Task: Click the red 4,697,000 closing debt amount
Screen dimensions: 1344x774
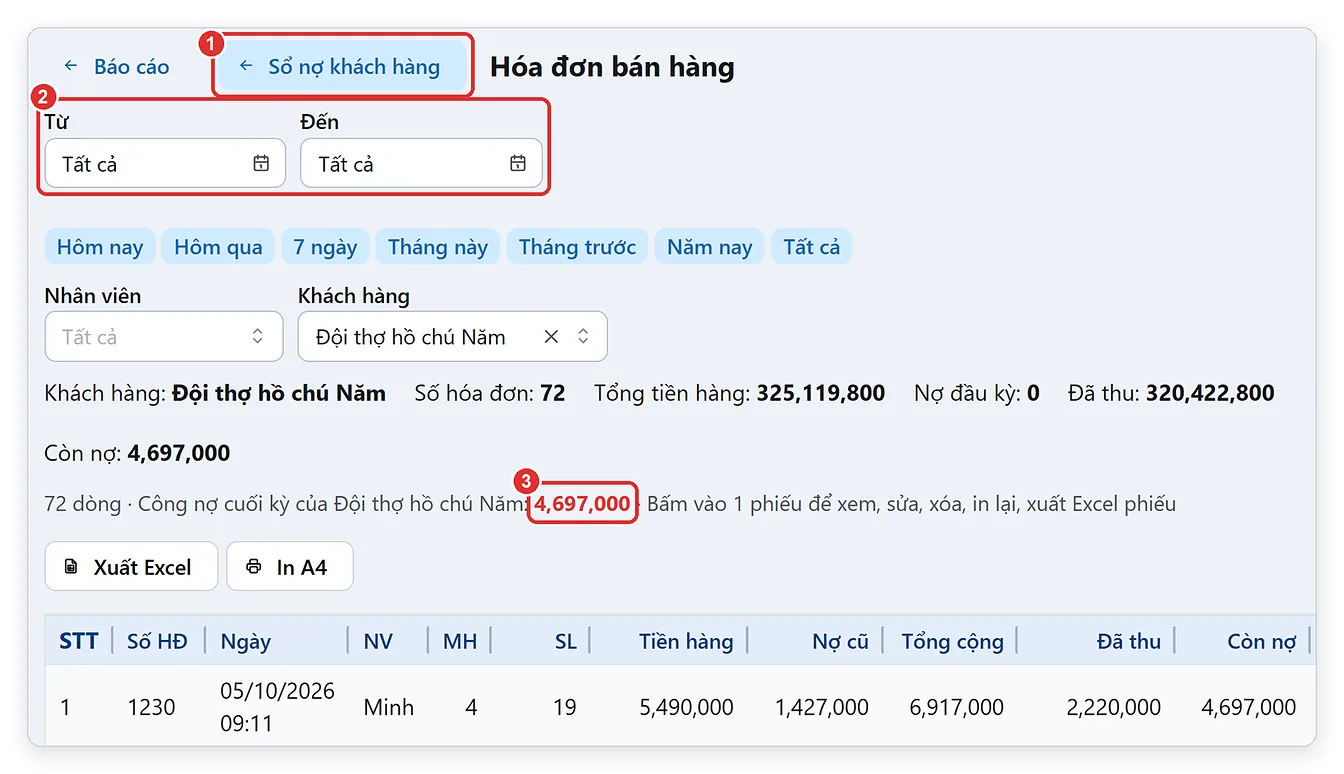Action: point(582,503)
